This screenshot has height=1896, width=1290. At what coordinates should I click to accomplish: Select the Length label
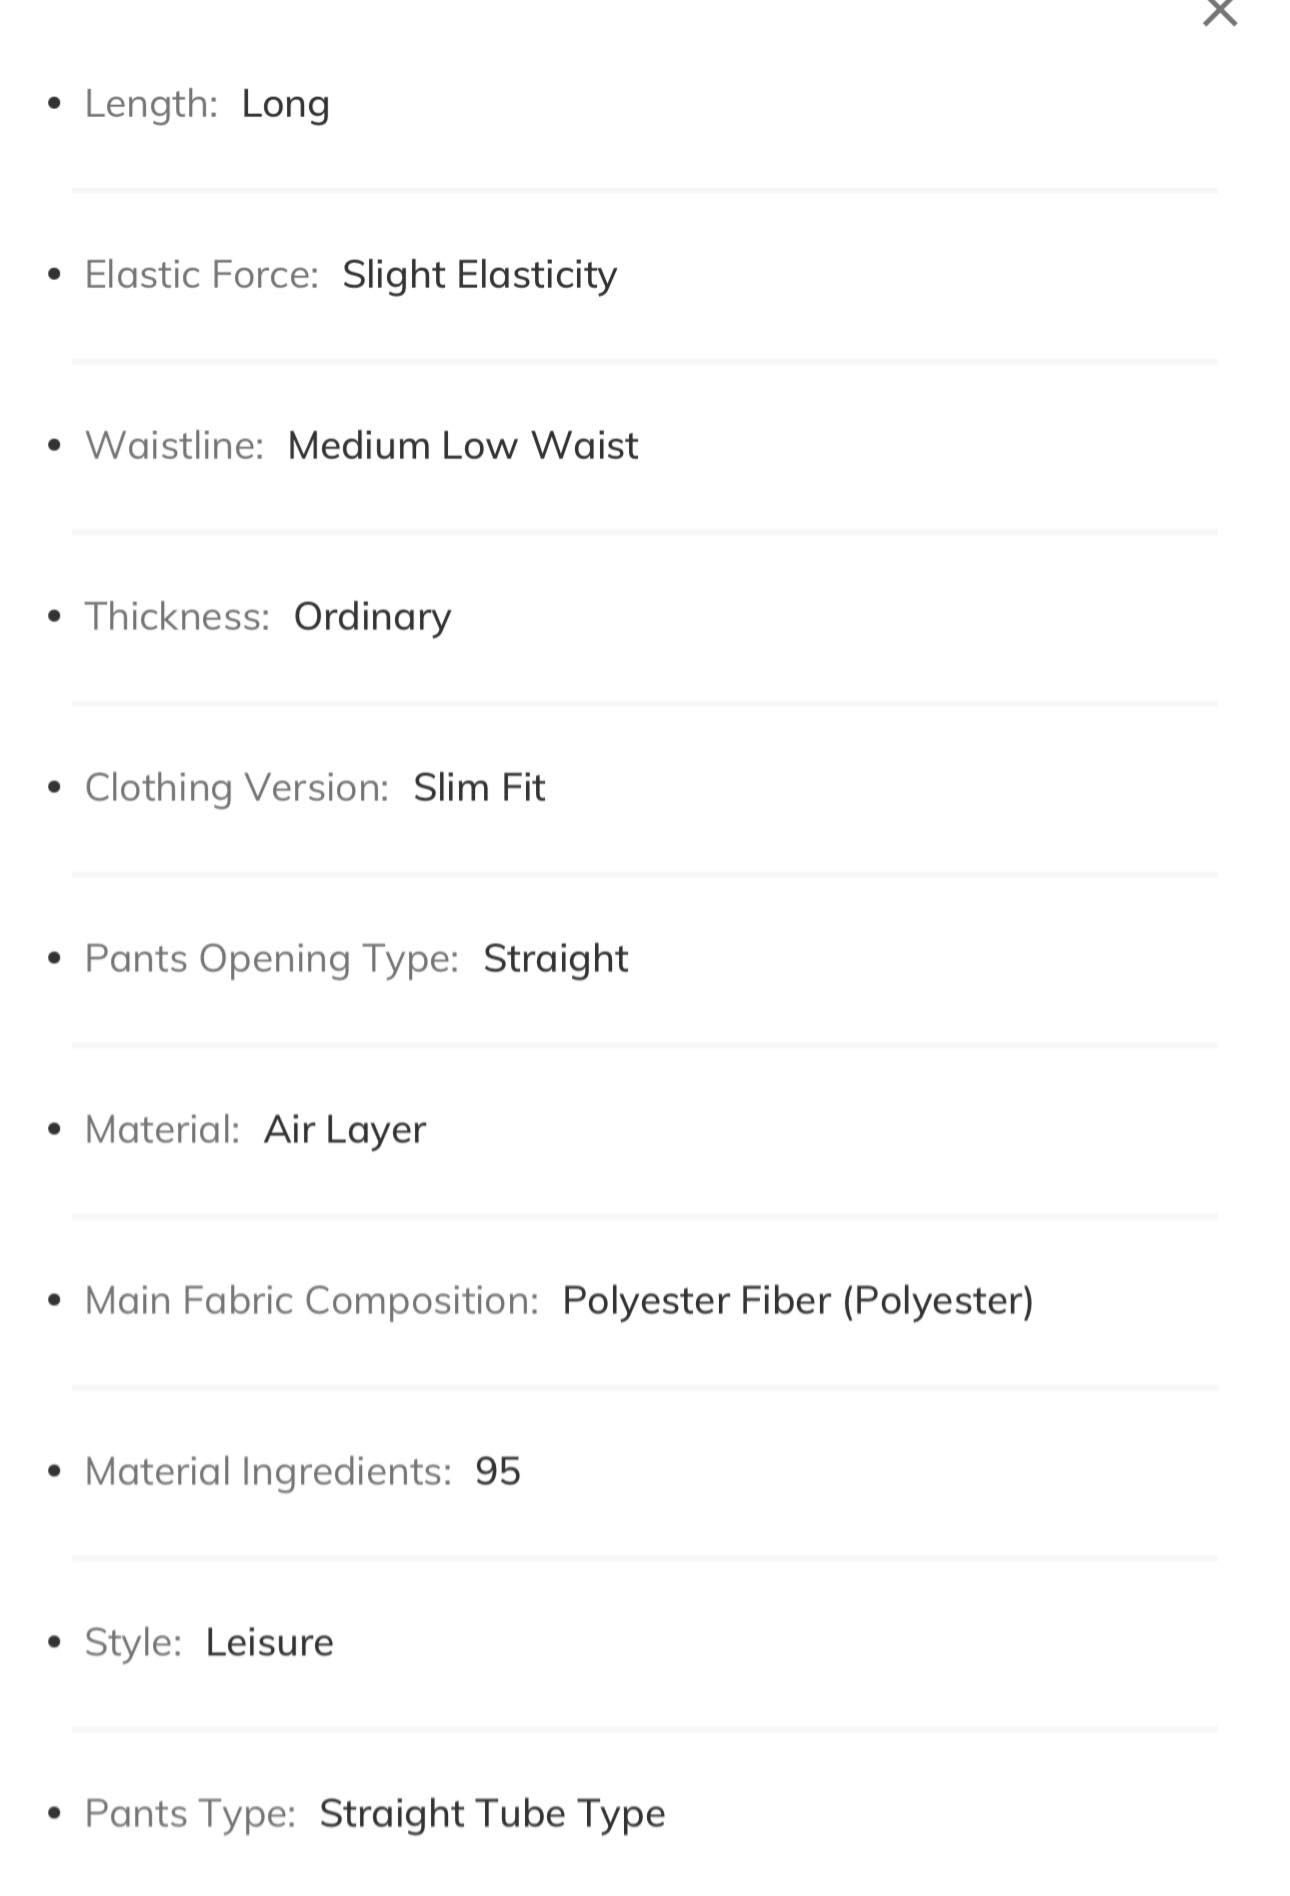pyautogui.click(x=151, y=103)
